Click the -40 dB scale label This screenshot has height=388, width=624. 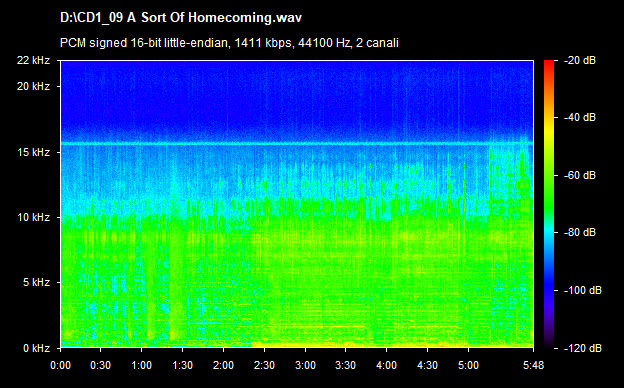[580, 117]
